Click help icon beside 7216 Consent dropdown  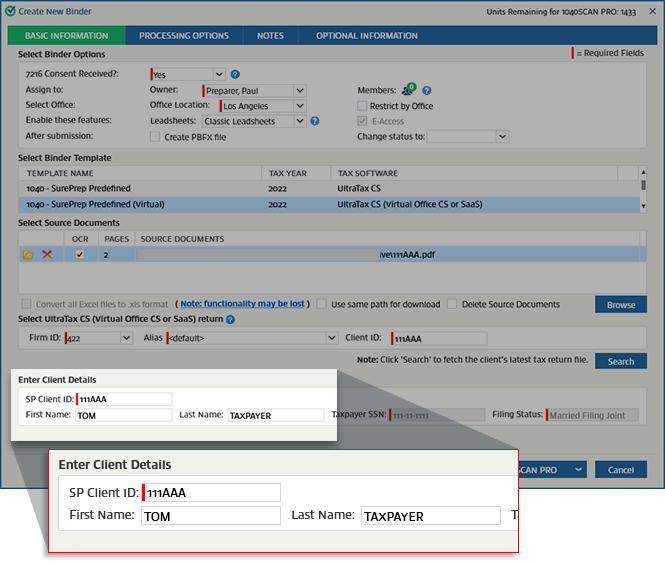[235, 74]
